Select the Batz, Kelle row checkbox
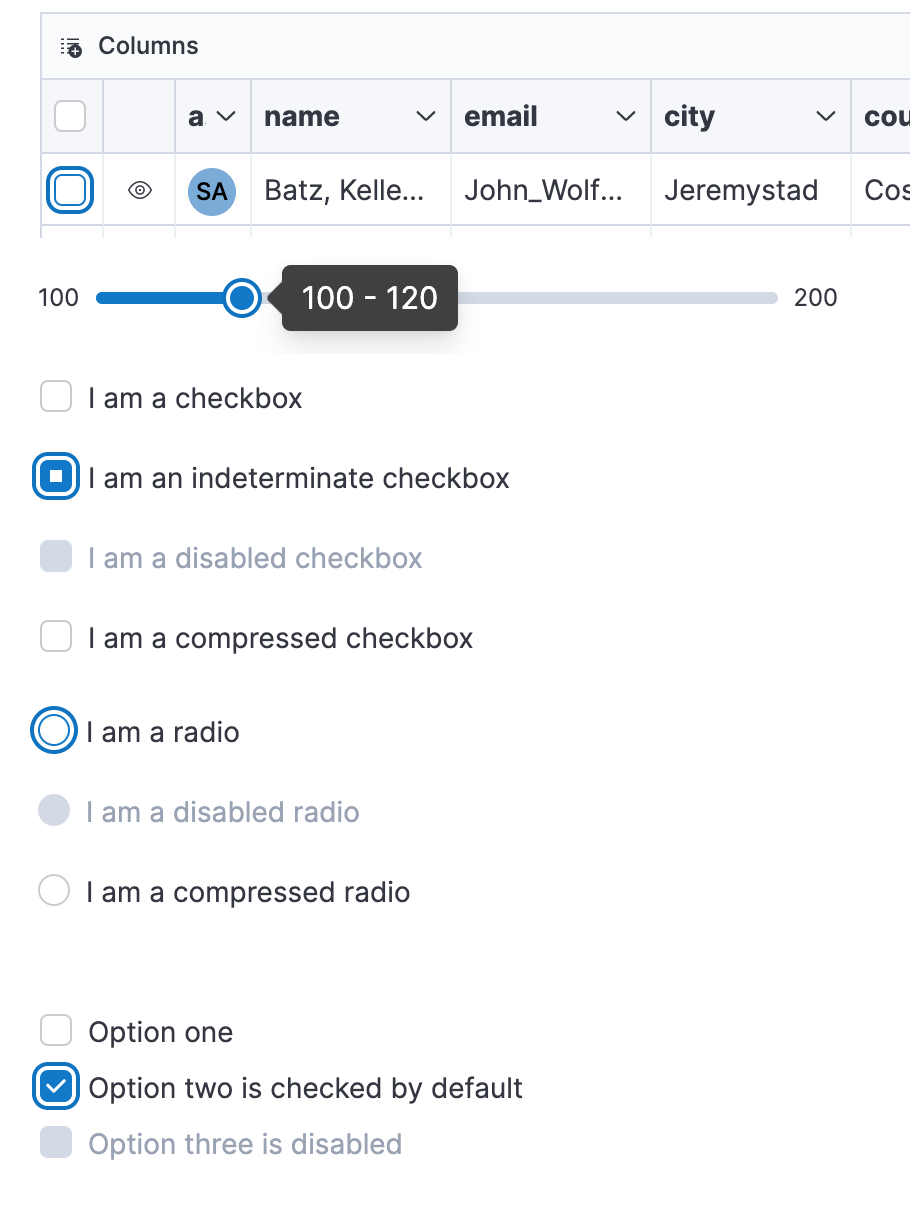The height and width of the screenshot is (1228, 910). [x=70, y=190]
